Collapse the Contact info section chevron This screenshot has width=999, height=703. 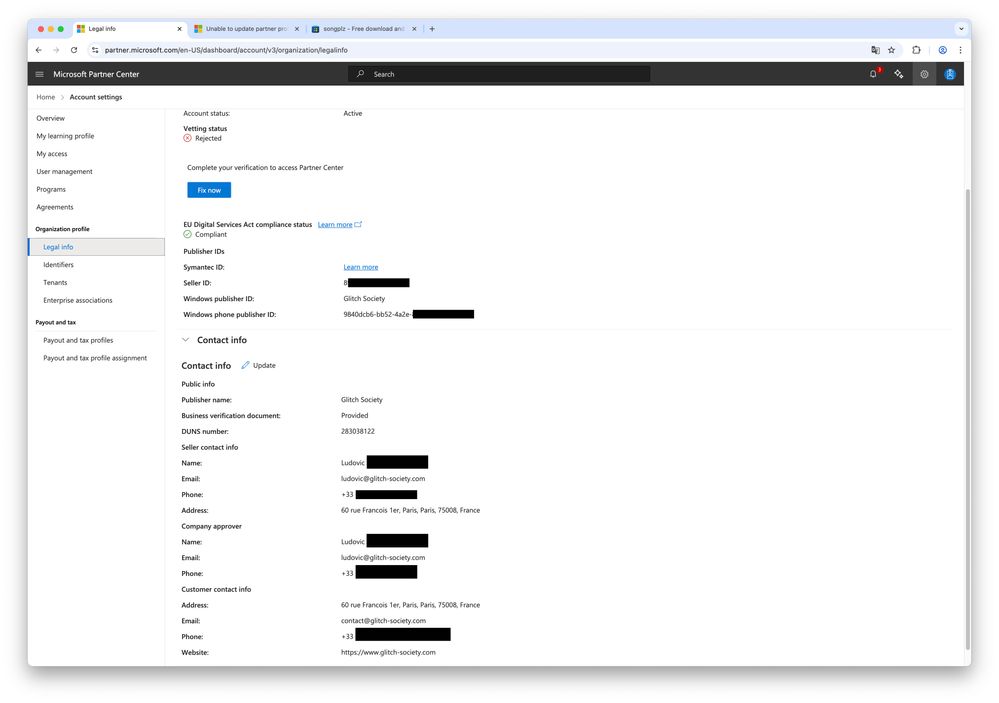pos(185,340)
